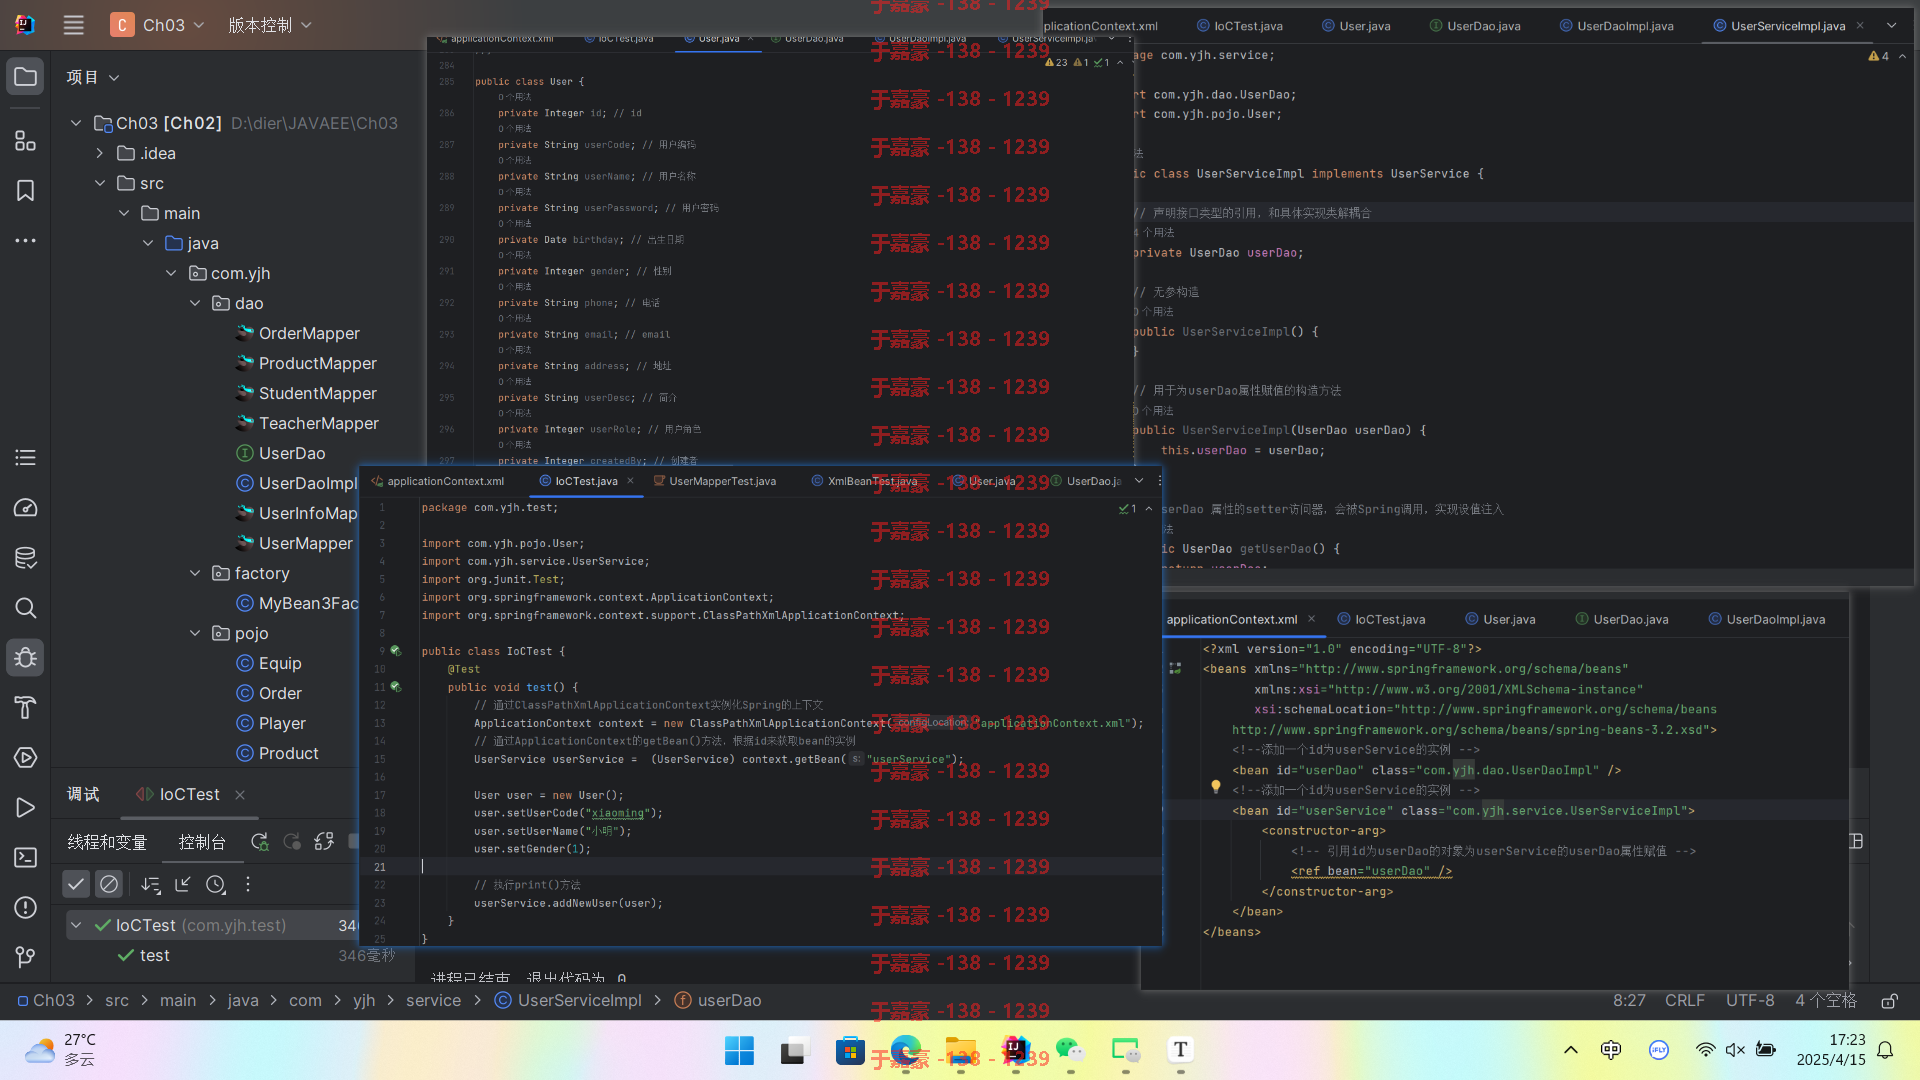Collapse IoCTest result tree node

[x=76, y=926]
